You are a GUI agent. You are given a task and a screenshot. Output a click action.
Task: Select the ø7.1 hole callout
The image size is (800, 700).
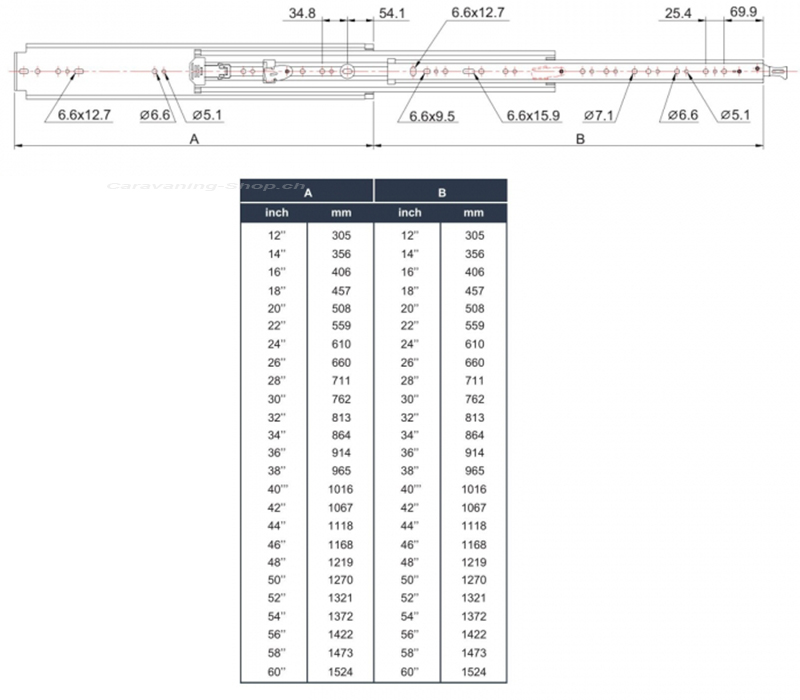[598, 116]
